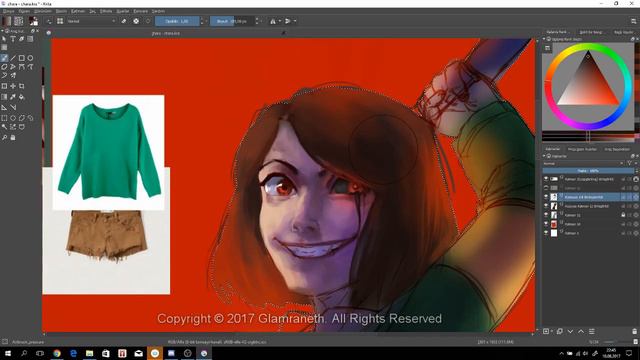Select the Gradient tool

point(4,97)
